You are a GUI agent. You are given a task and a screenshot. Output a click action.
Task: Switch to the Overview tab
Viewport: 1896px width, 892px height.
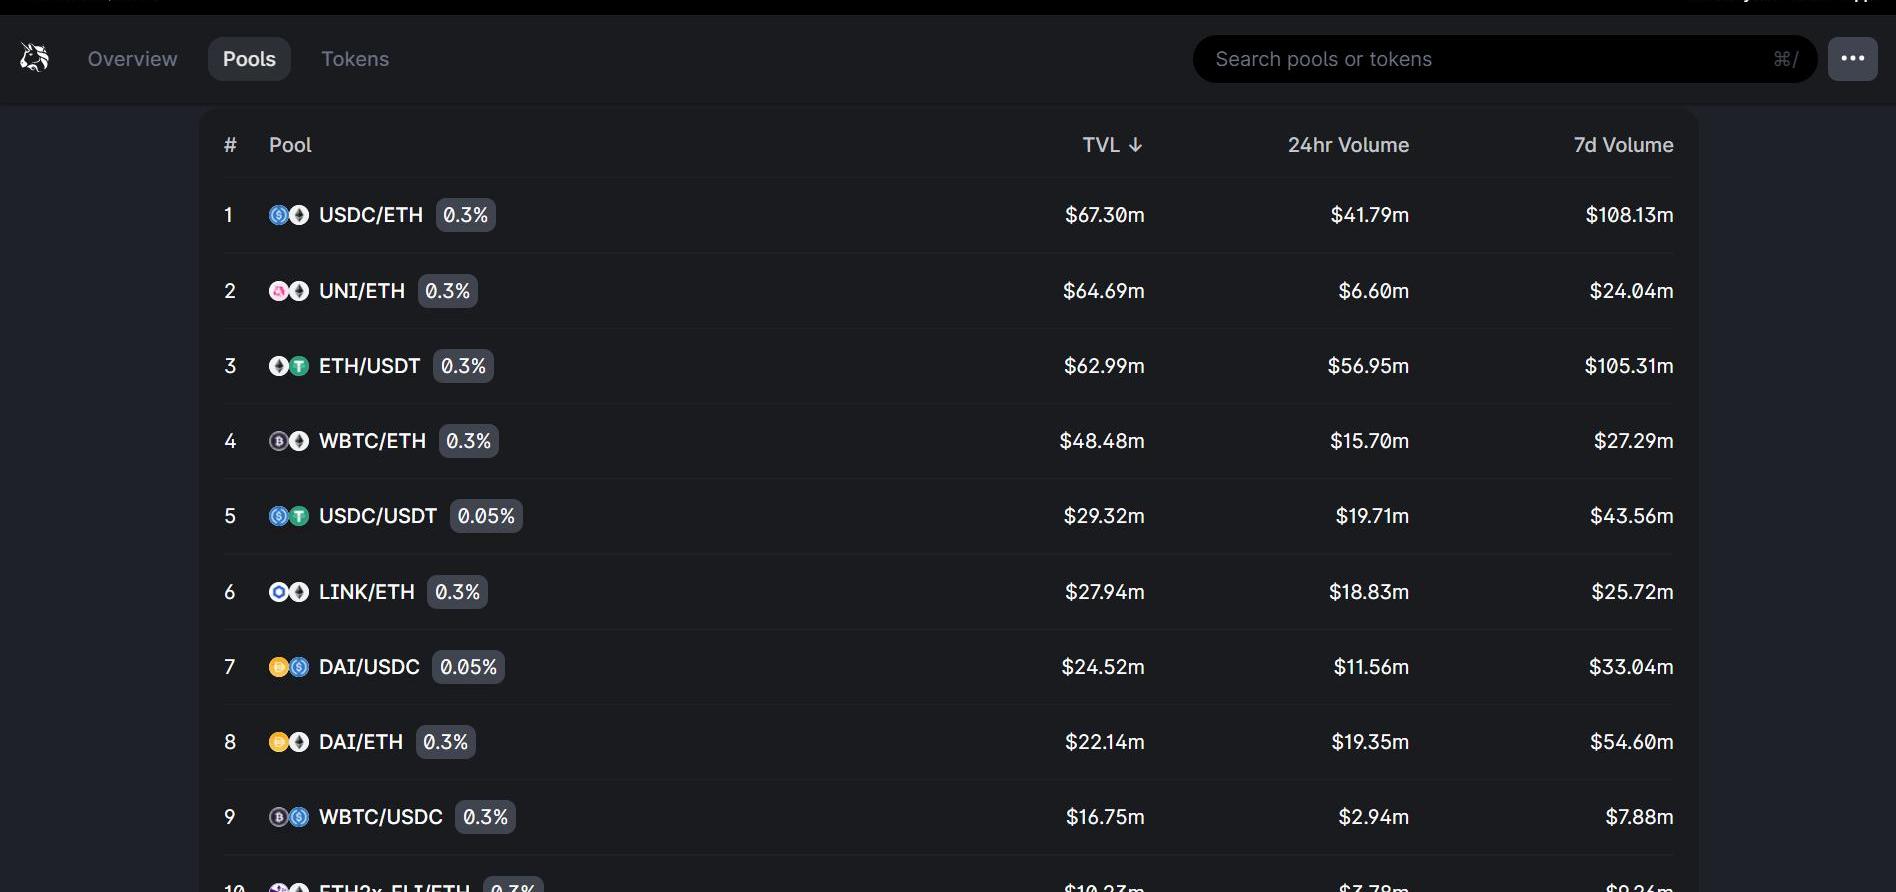[132, 59]
